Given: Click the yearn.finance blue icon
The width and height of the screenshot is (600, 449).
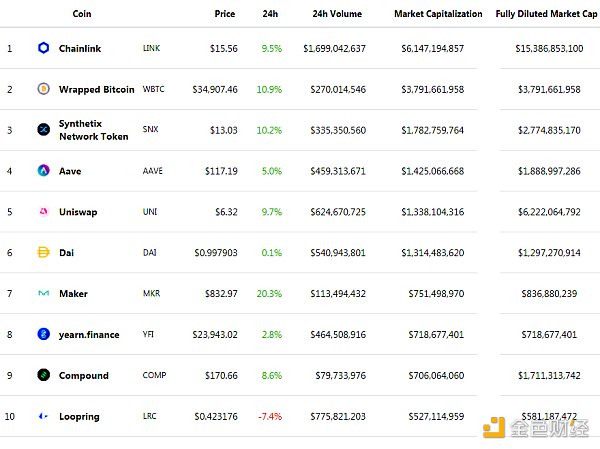Looking at the screenshot, I should coord(43,335).
